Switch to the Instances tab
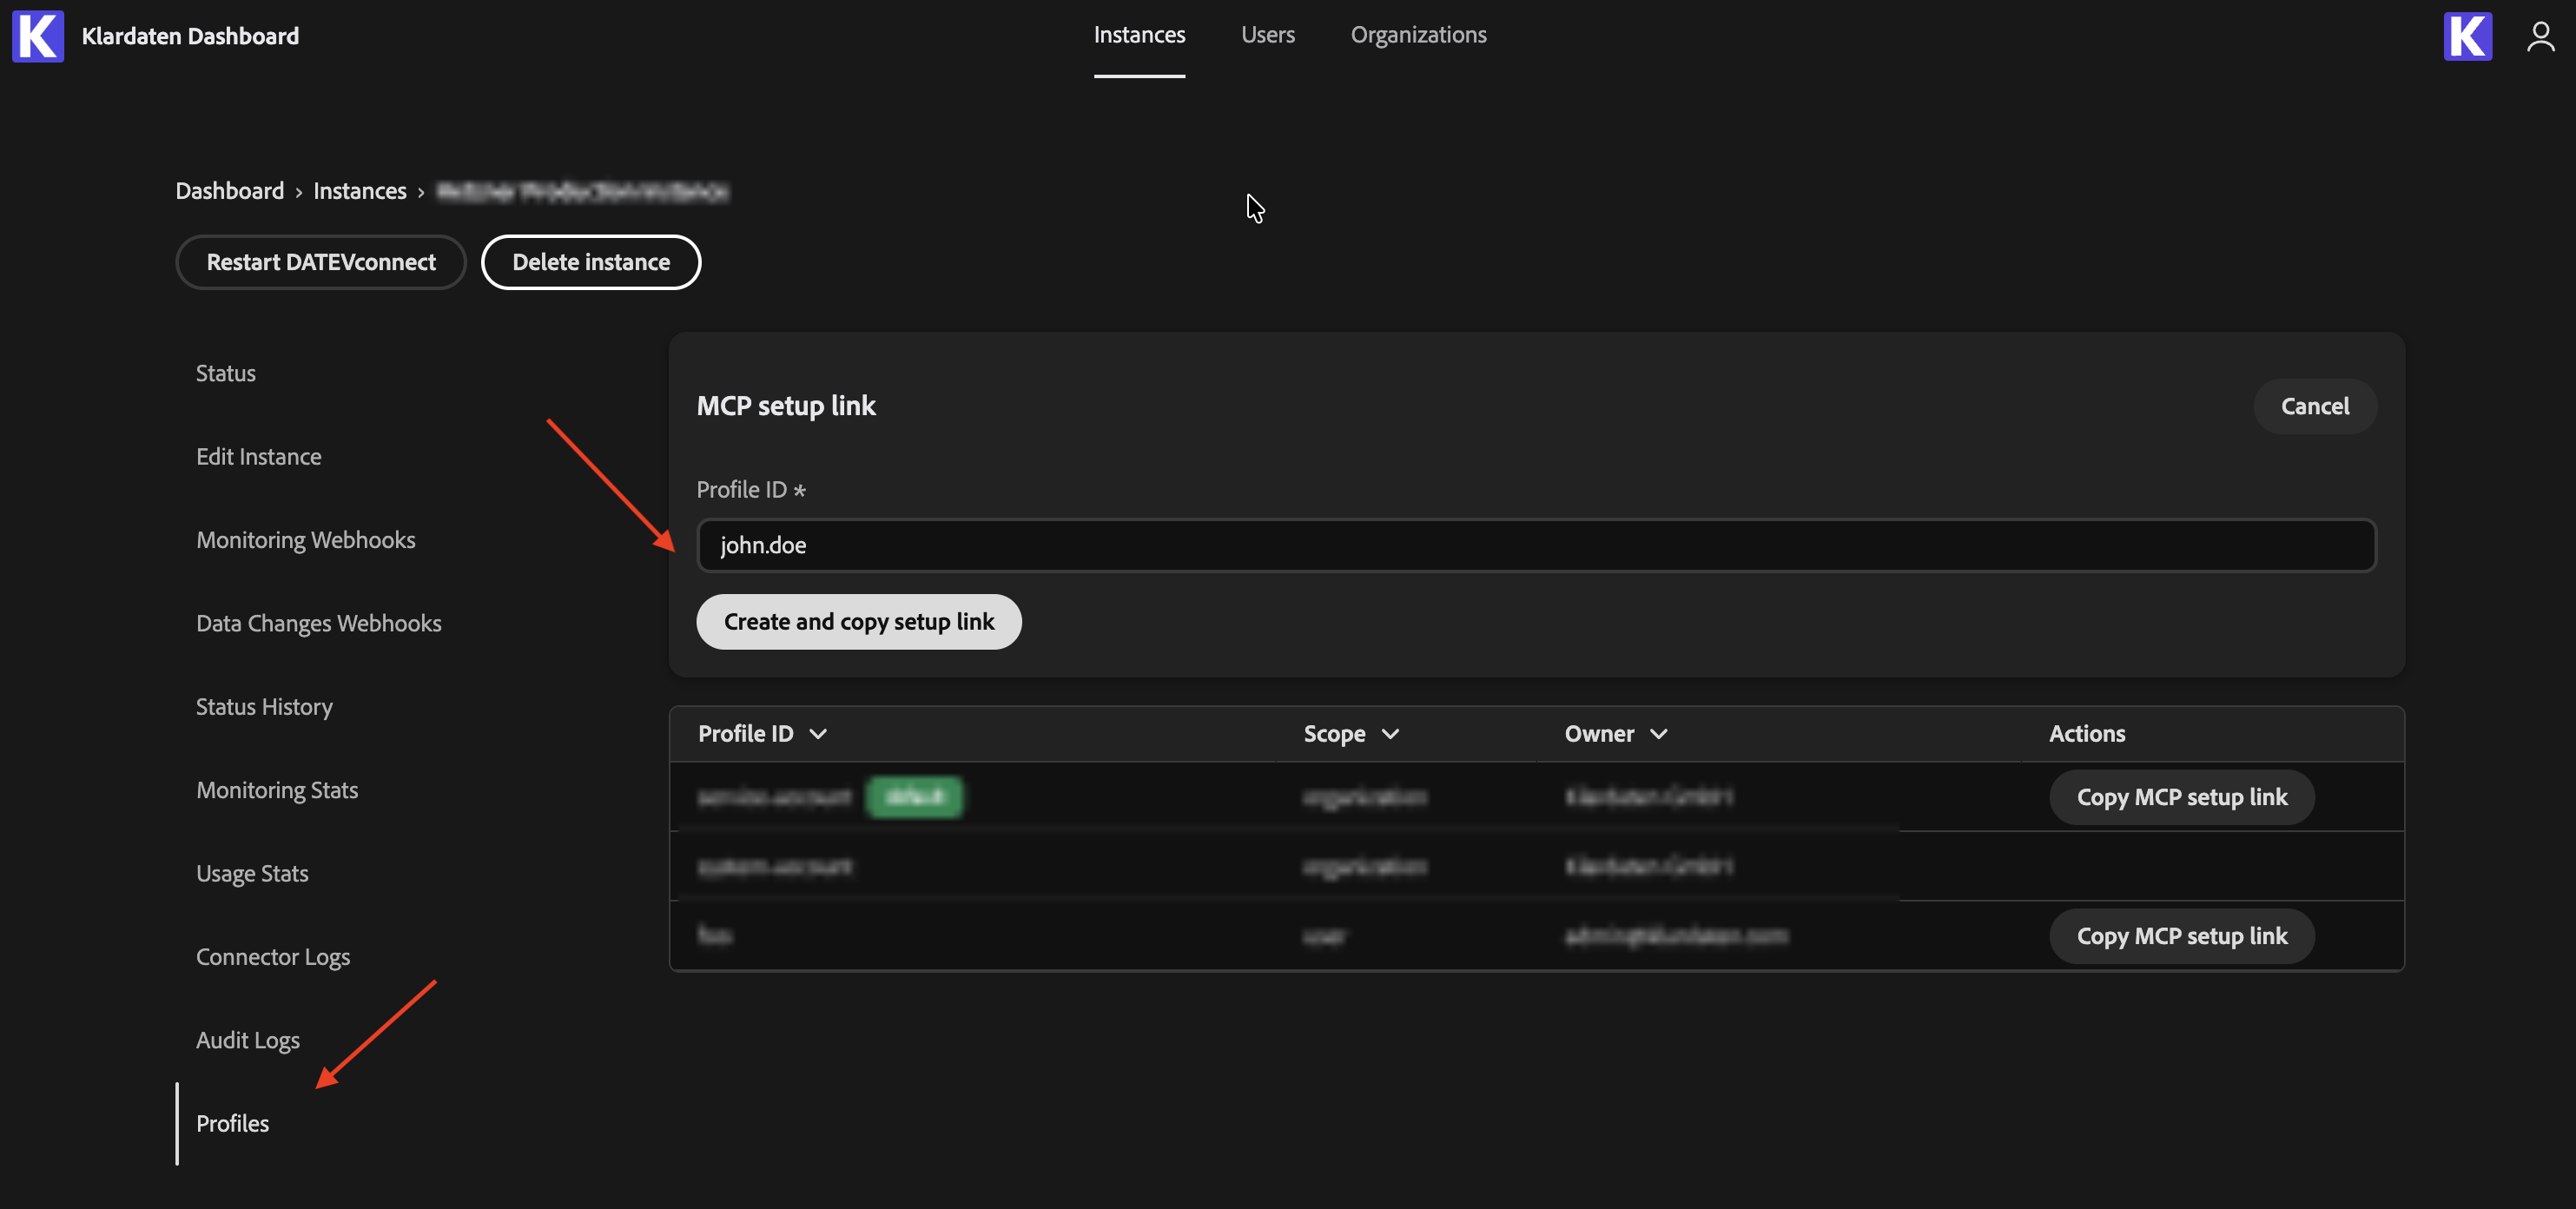The height and width of the screenshot is (1209, 2576). coord(1139,35)
